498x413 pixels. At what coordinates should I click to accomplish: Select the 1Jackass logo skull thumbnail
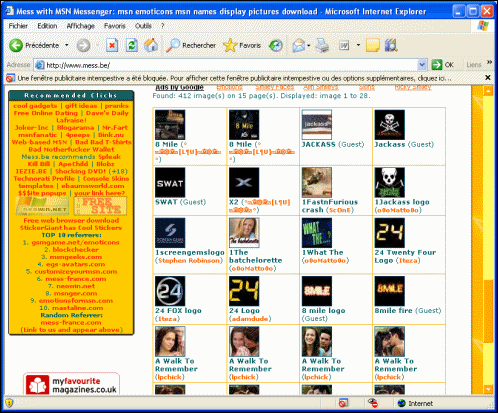point(390,182)
